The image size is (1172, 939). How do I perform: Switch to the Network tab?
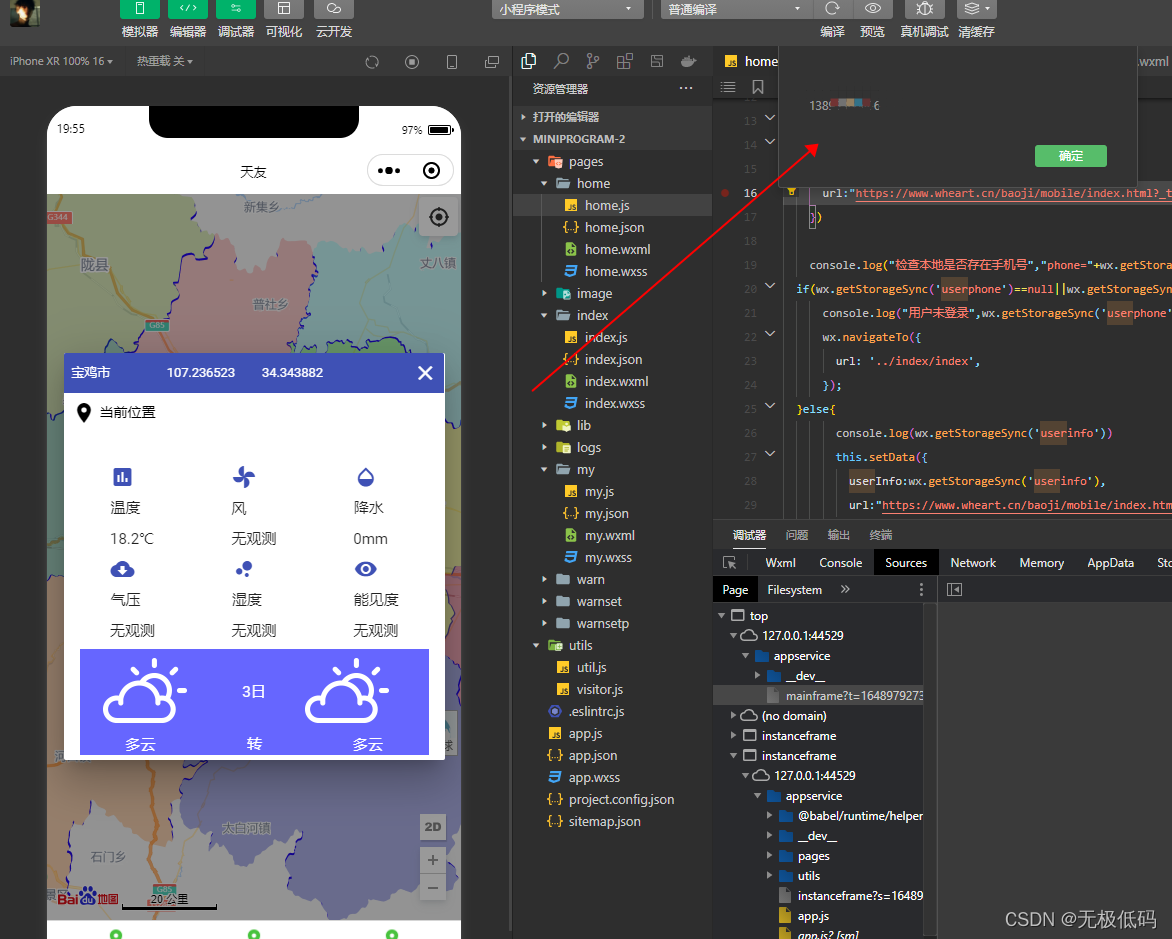coord(972,563)
